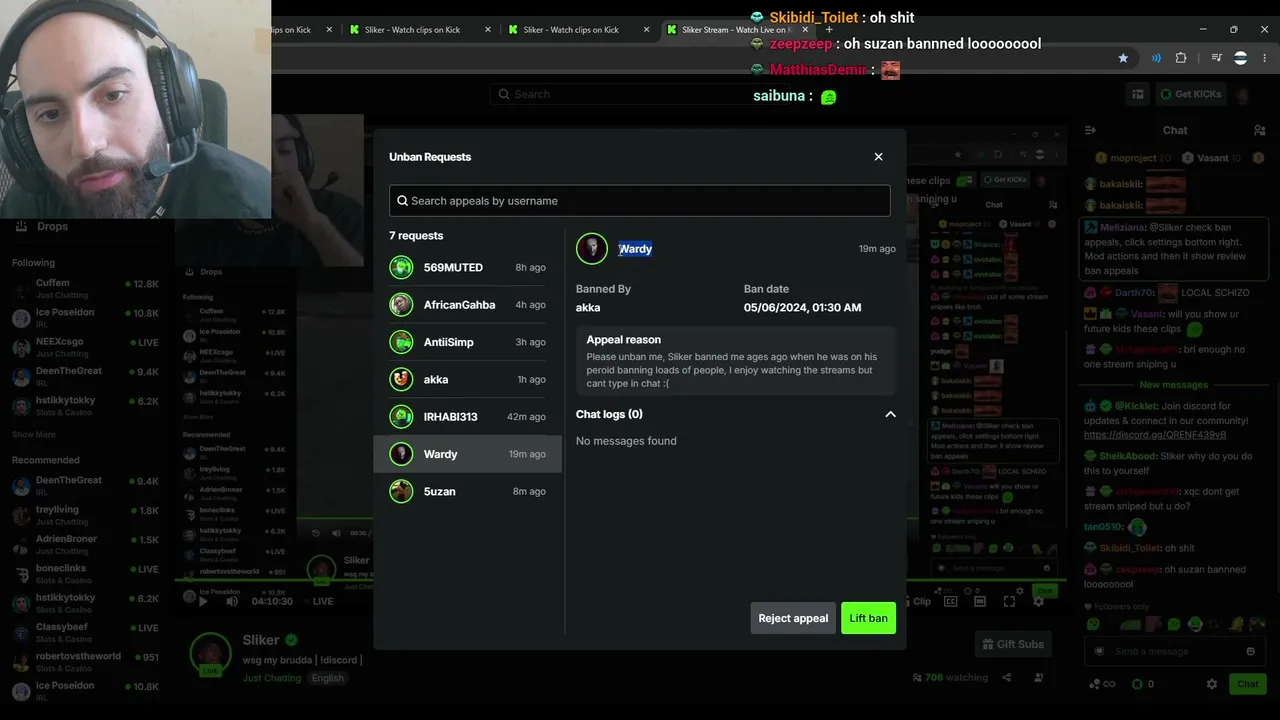Open the Chrome three-dot menu

(x=1264, y=58)
